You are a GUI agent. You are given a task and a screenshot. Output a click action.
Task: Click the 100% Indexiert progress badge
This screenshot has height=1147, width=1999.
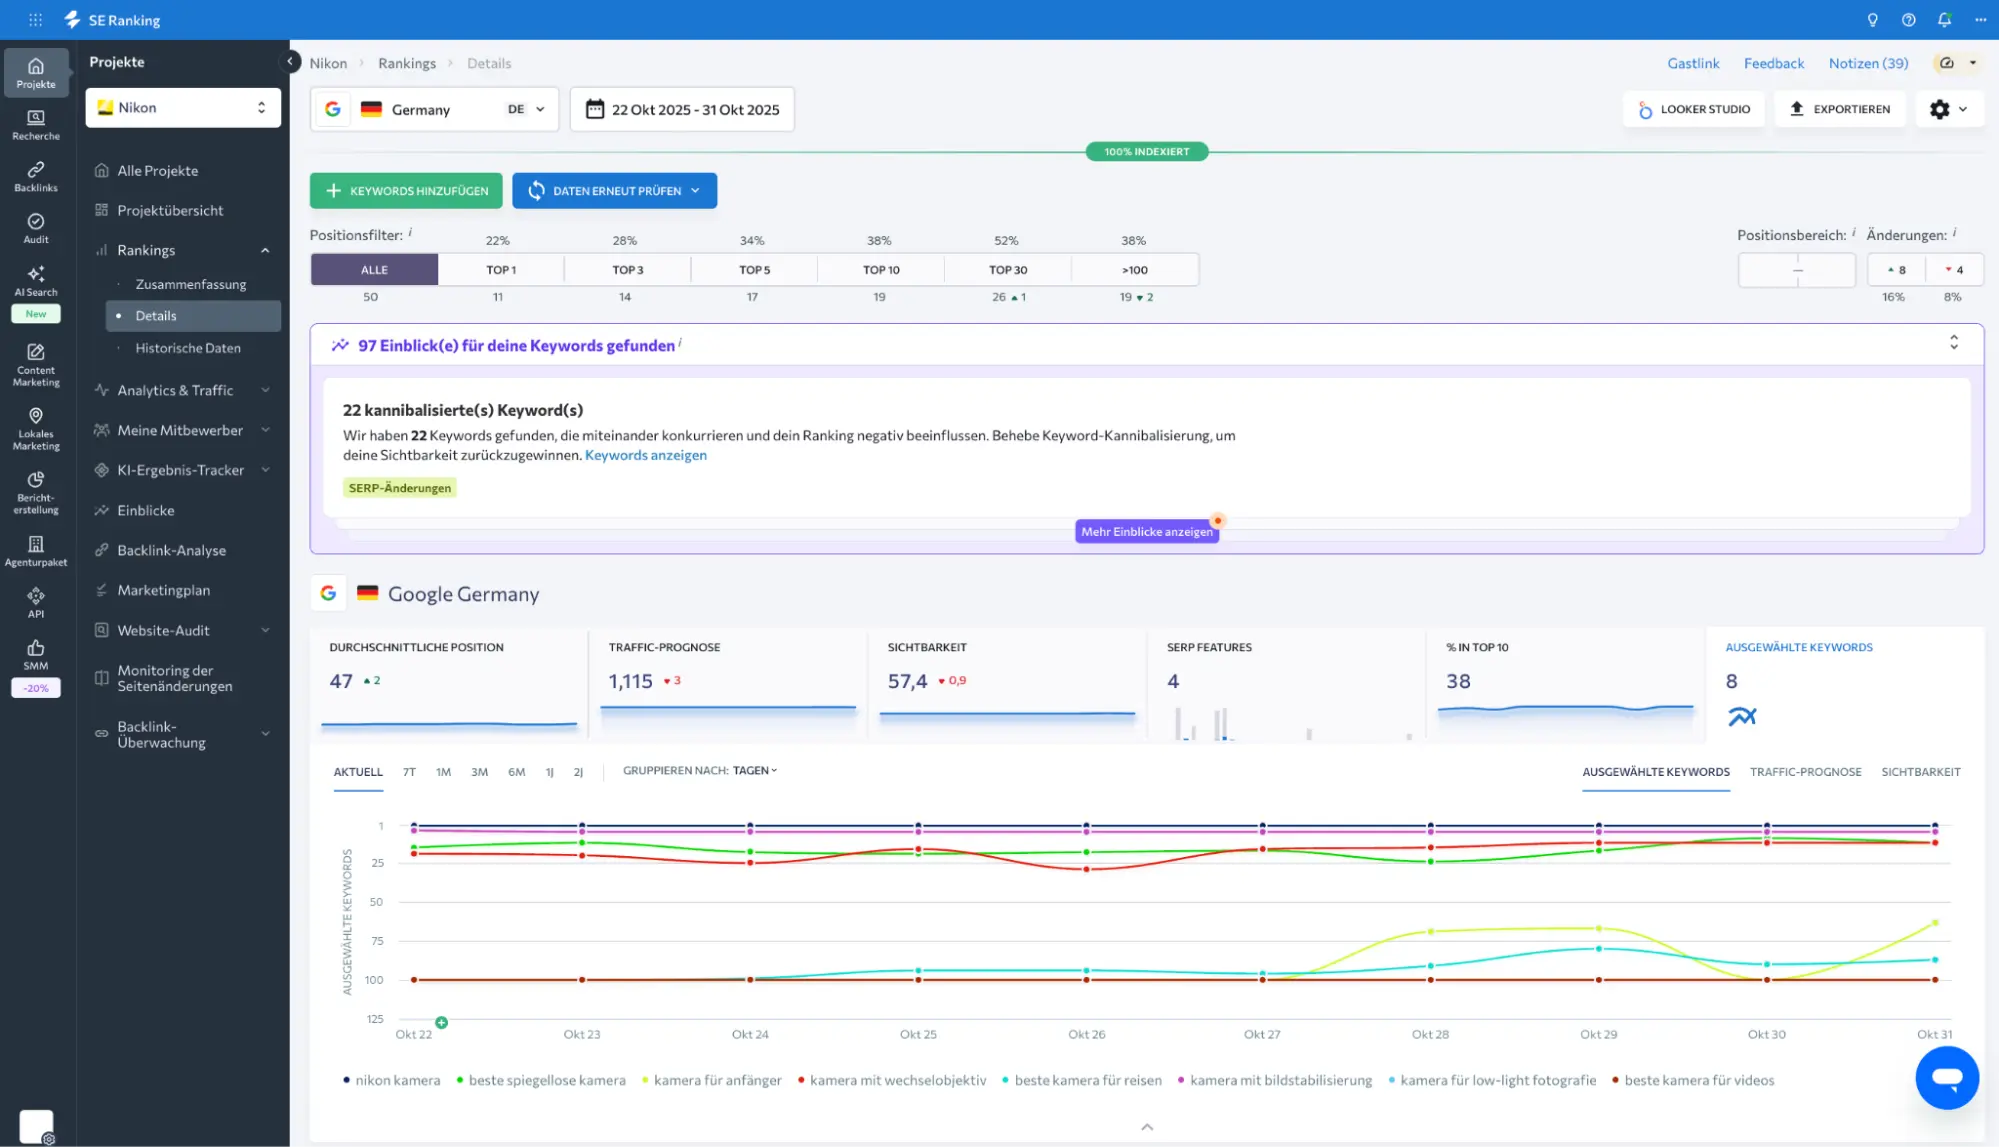tap(1146, 151)
